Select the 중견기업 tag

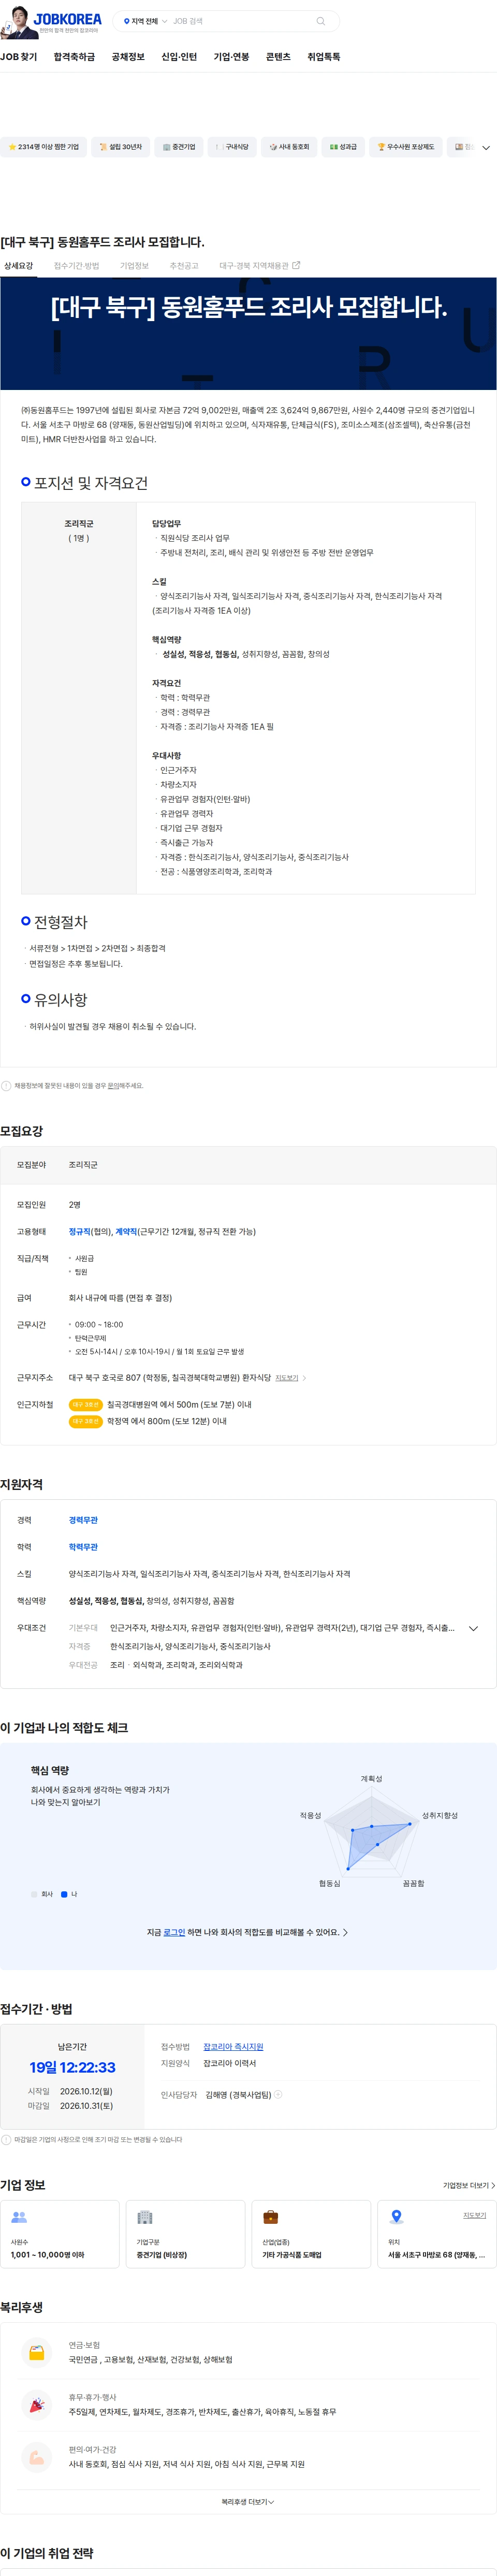(x=179, y=147)
